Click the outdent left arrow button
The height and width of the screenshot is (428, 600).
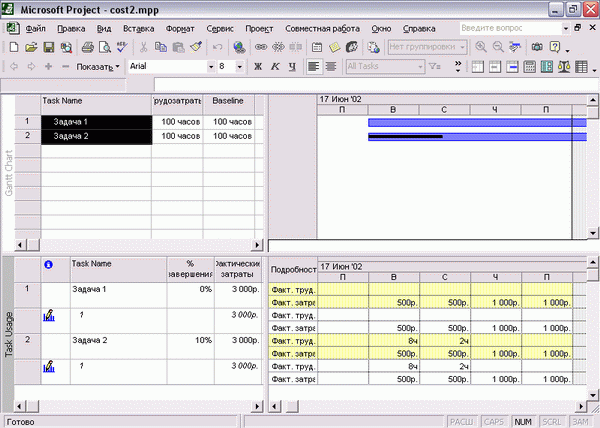pos(14,67)
